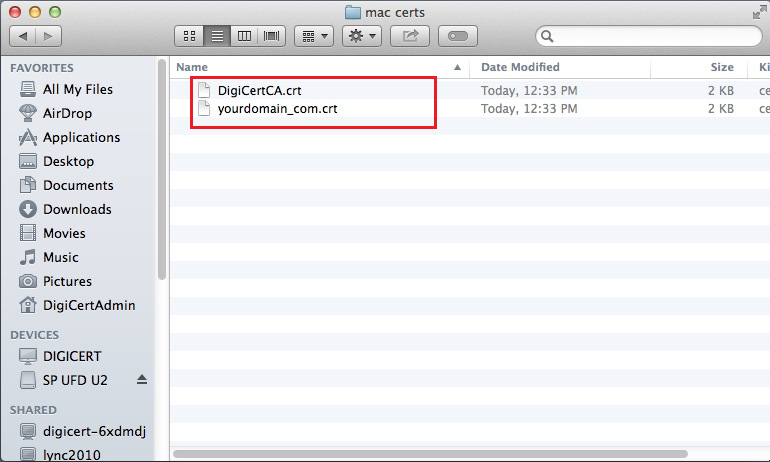
Task: Open the Arrange items dropdown
Action: [x=313, y=36]
